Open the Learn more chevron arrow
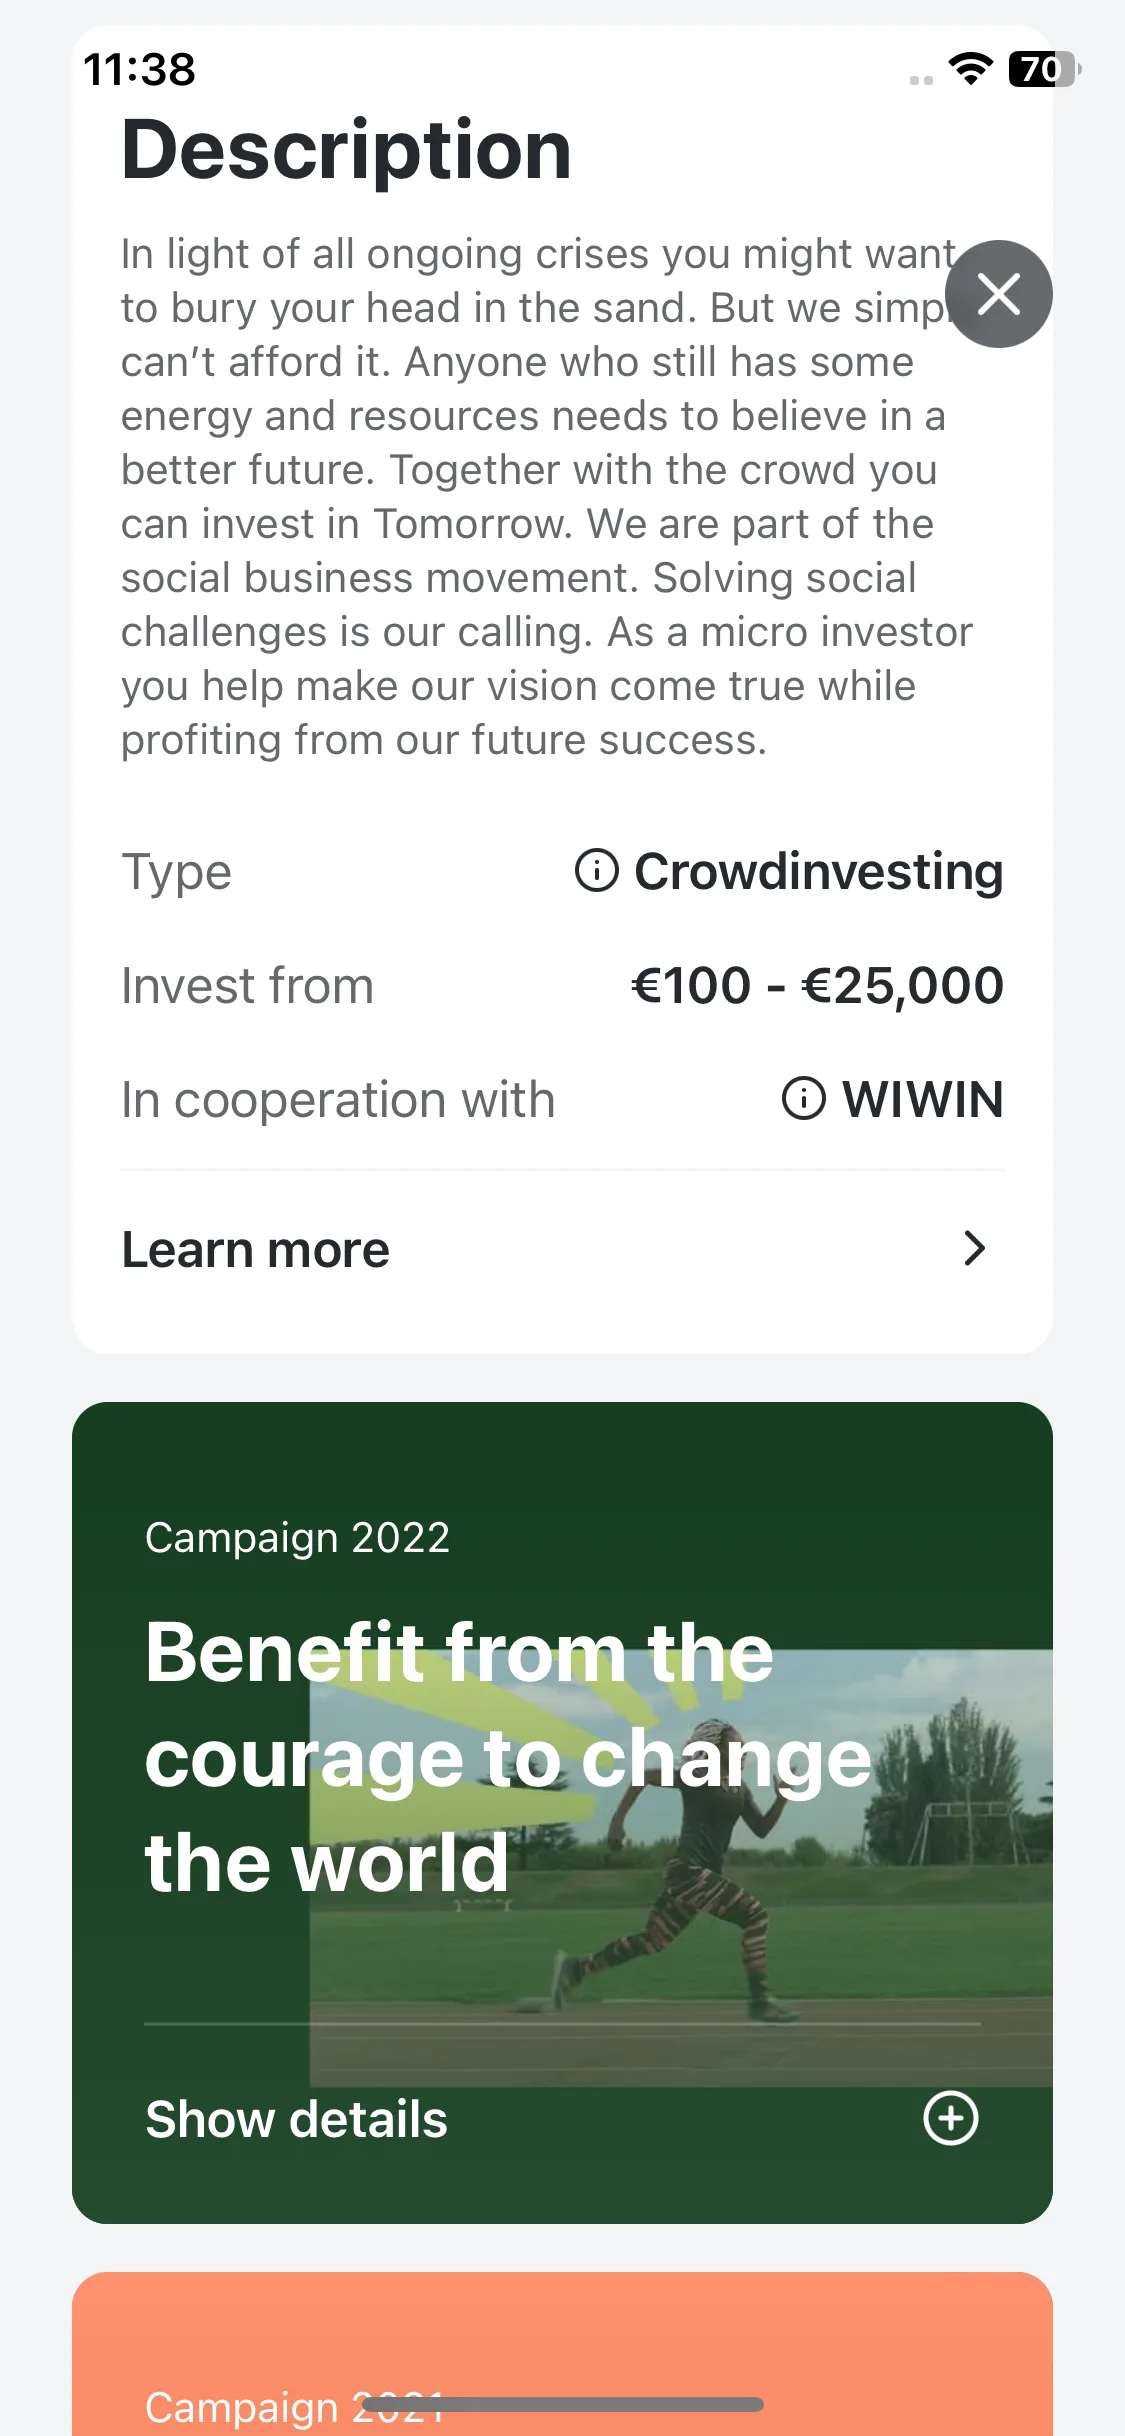This screenshot has width=1125, height=2436. click(x=975, y=1248)
